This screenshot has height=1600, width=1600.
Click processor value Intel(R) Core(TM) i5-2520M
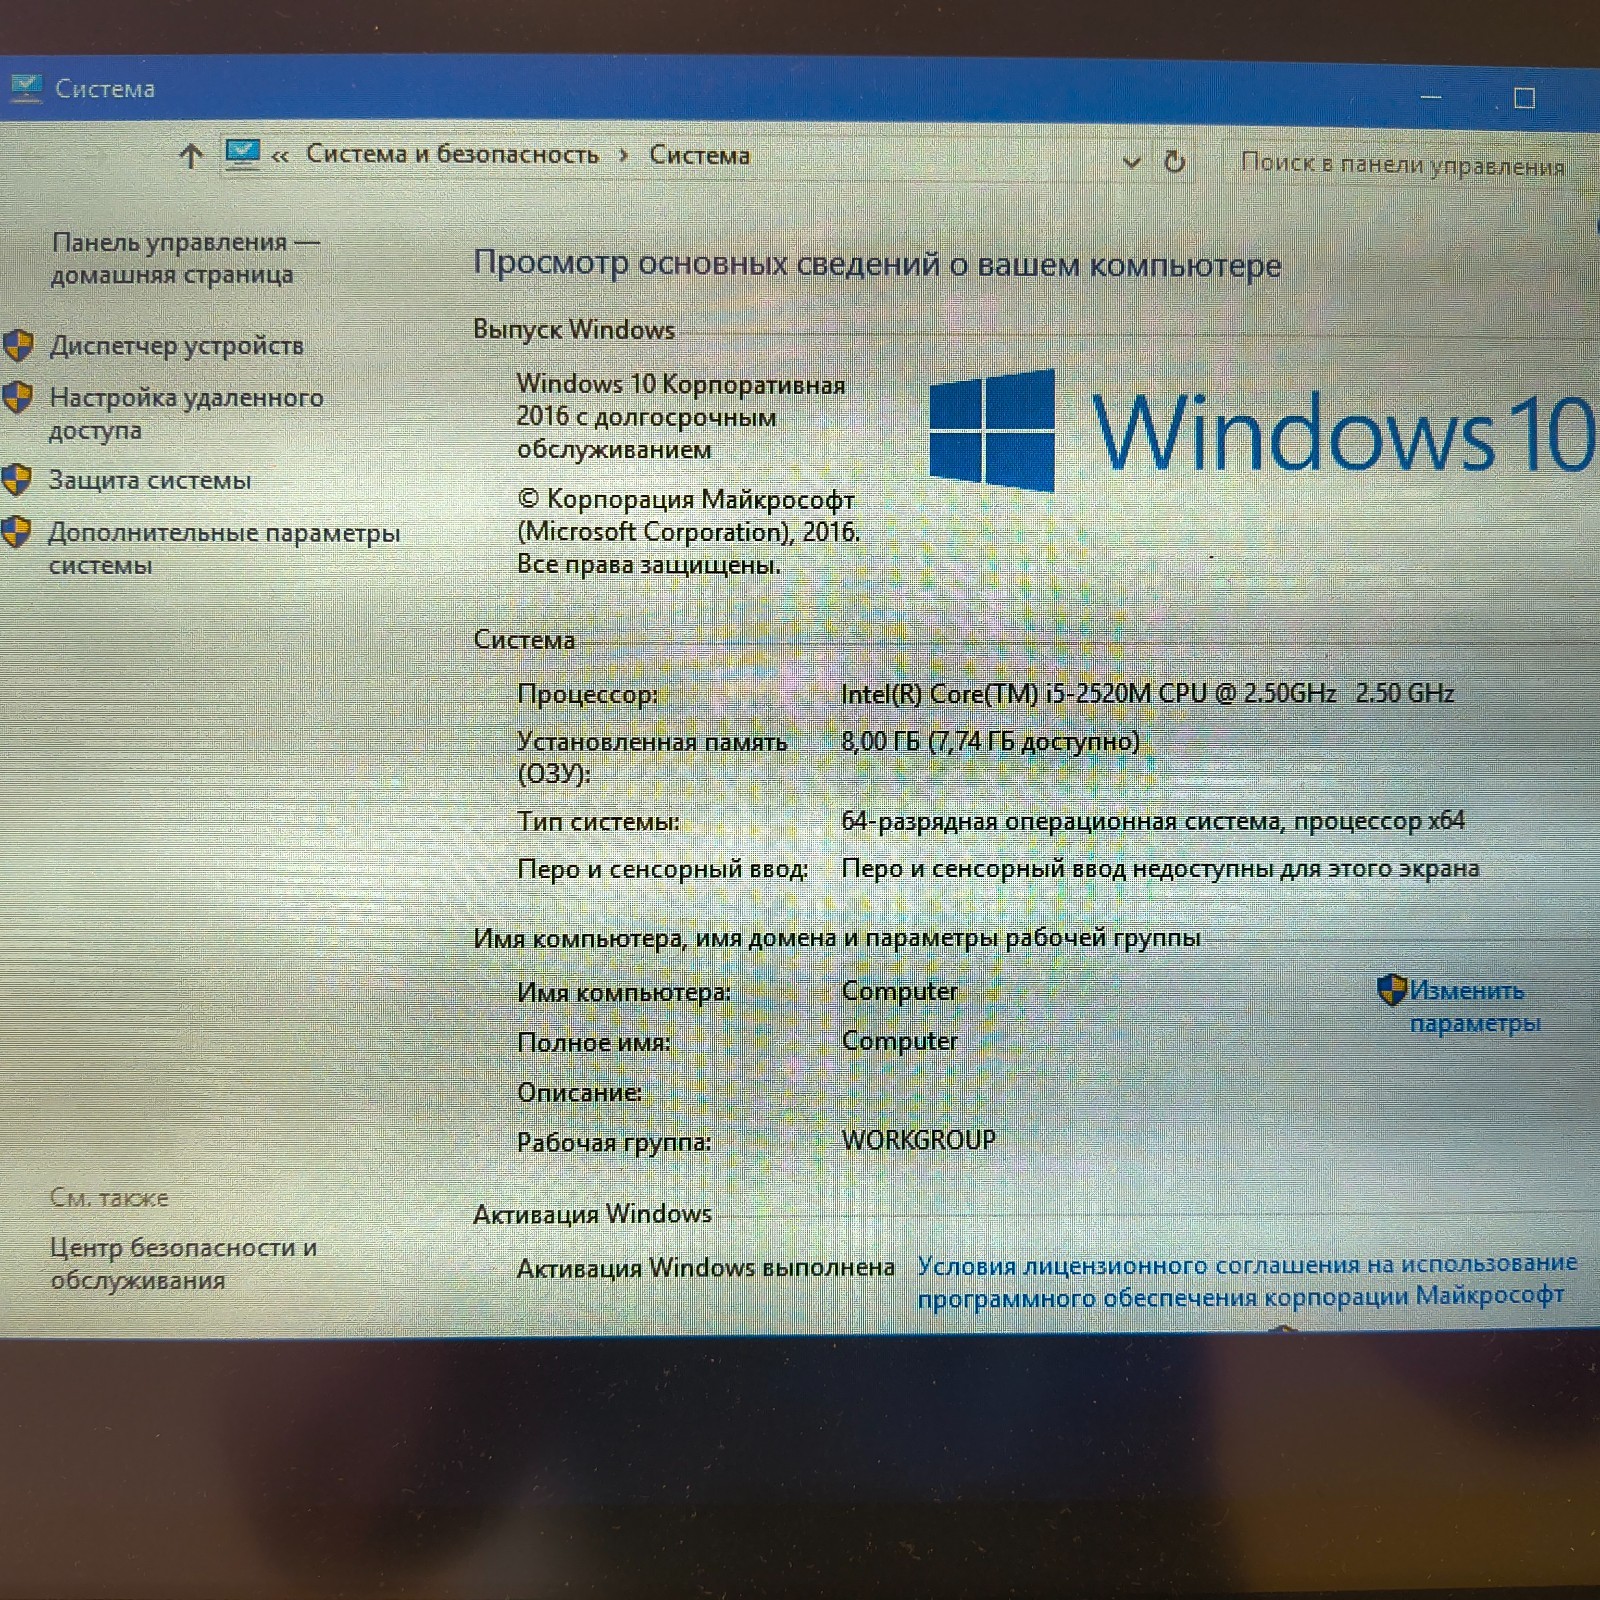[x=1147, y=693]
